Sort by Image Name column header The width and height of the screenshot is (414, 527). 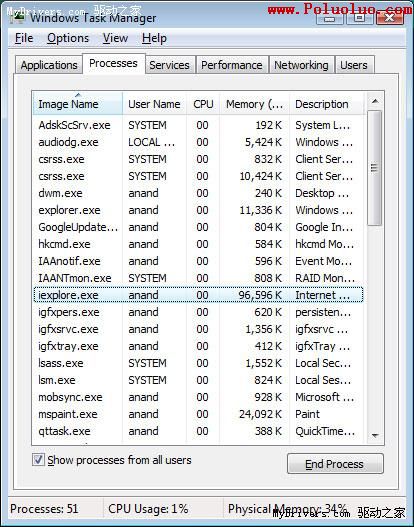click(78, 104)
